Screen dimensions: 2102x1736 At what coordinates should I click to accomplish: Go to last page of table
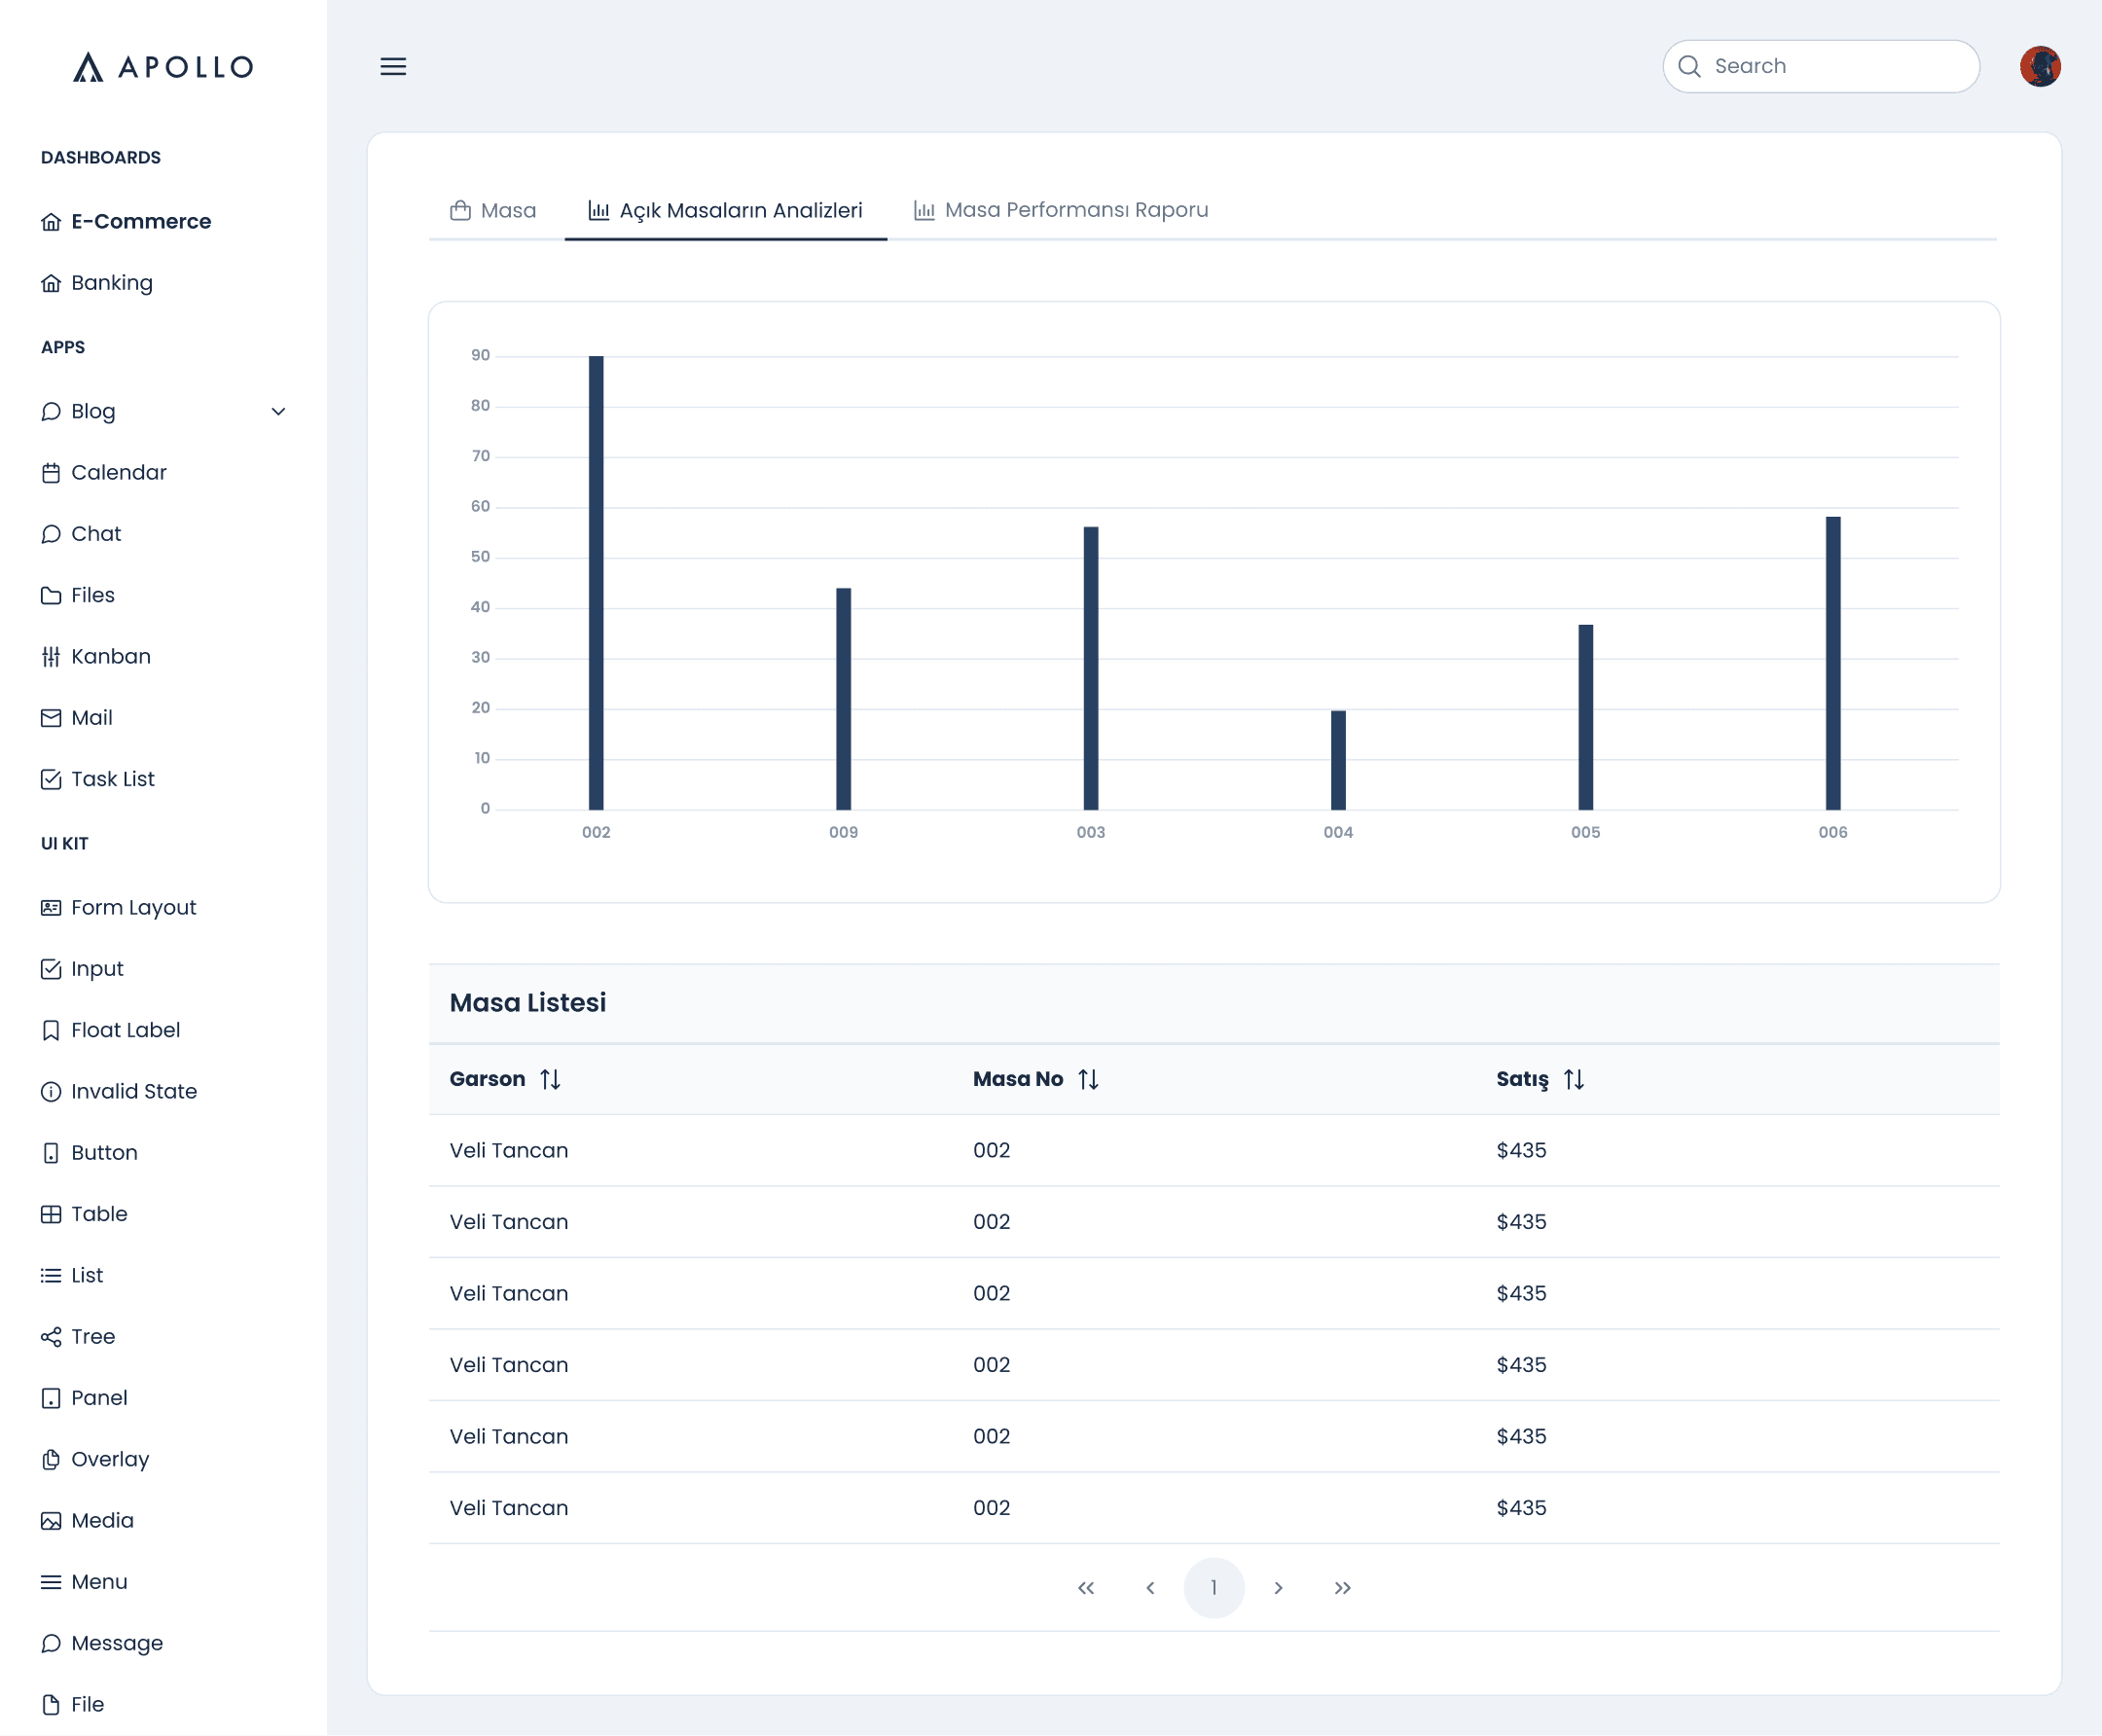(x=1343, y=1588)
